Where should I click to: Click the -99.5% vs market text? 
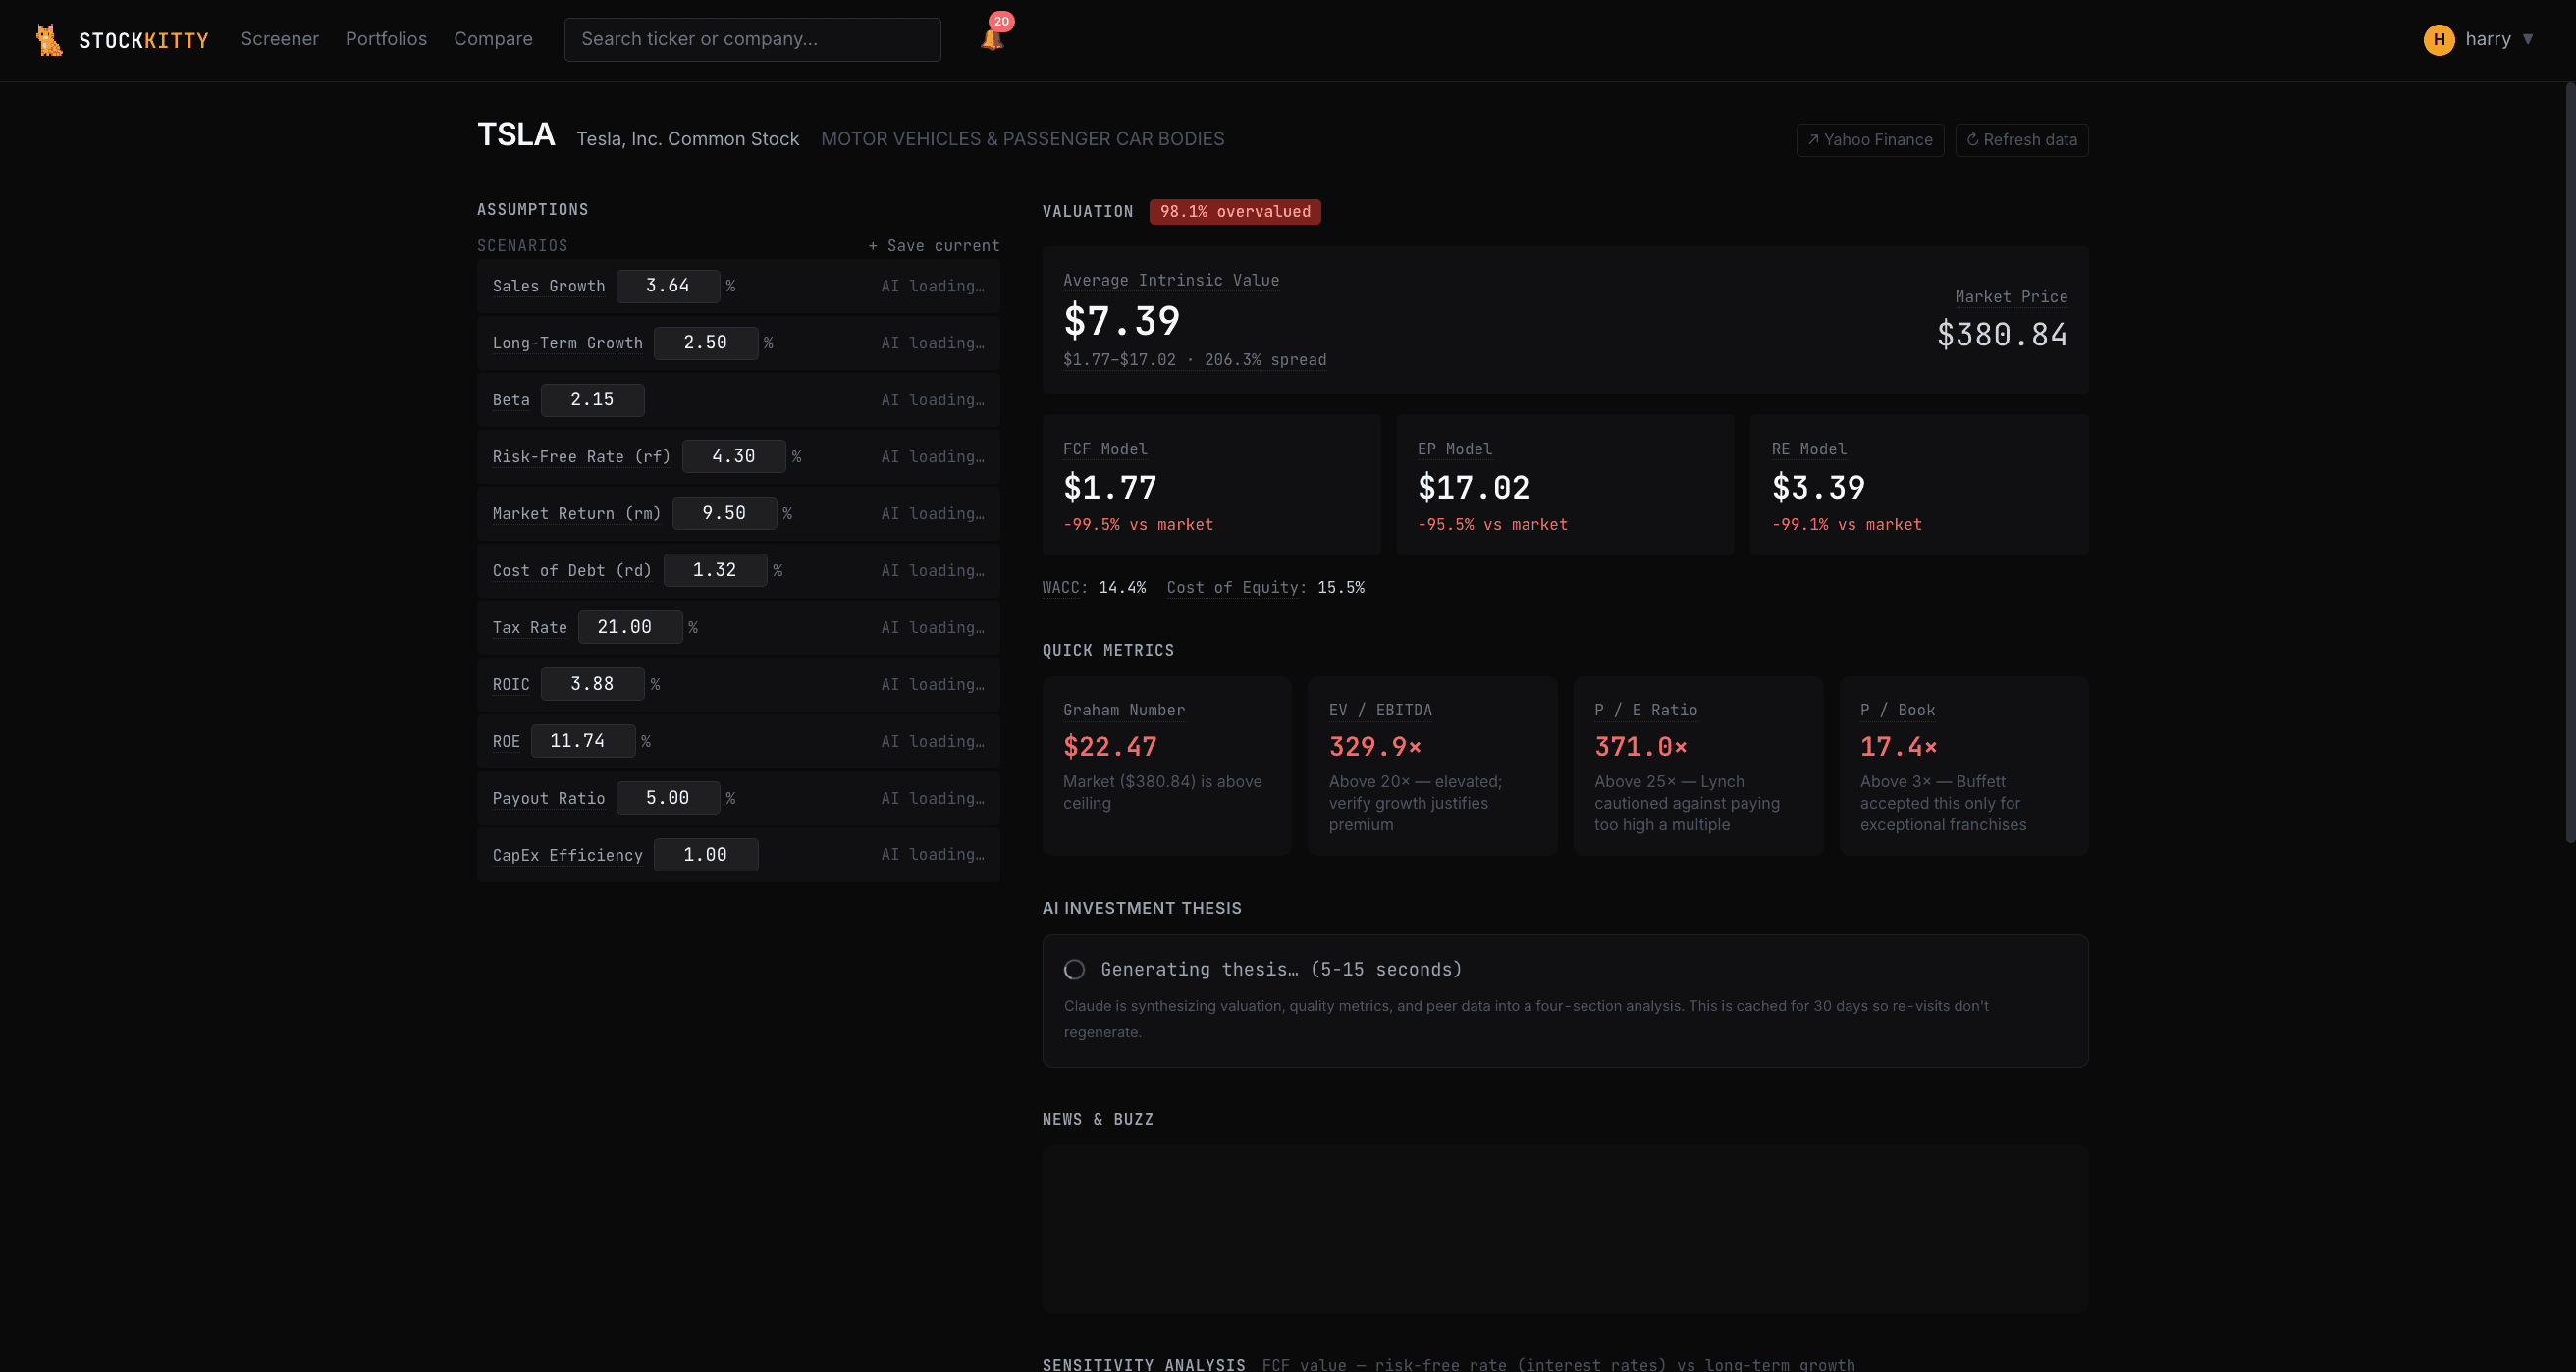[x=1138, y=525]
